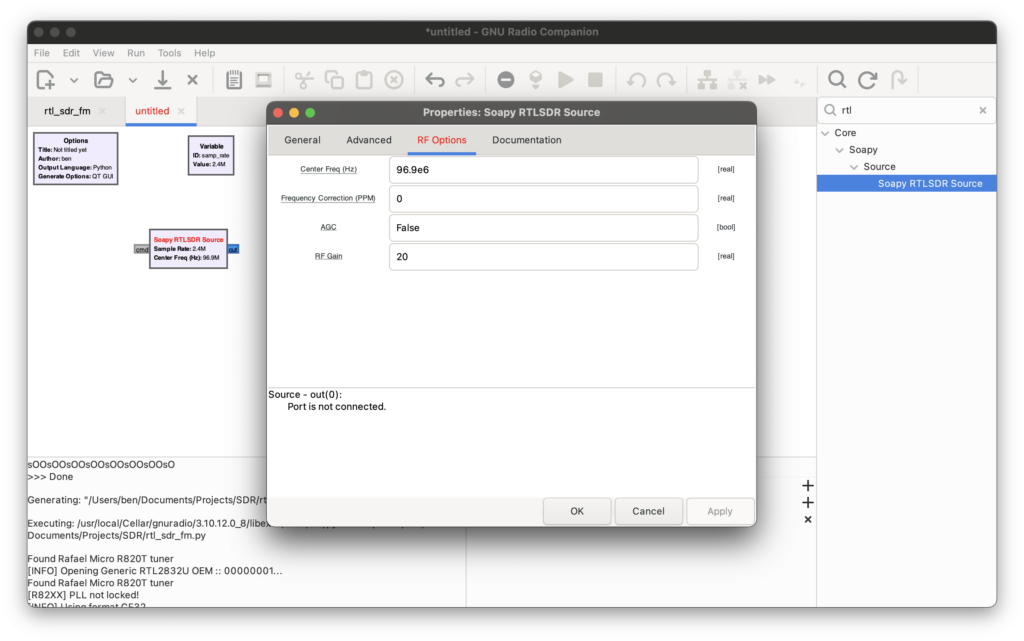The height and width of the screenshot is (641, 1024).
Task: Open the Tools menu
Action: (x=169, y=53)
